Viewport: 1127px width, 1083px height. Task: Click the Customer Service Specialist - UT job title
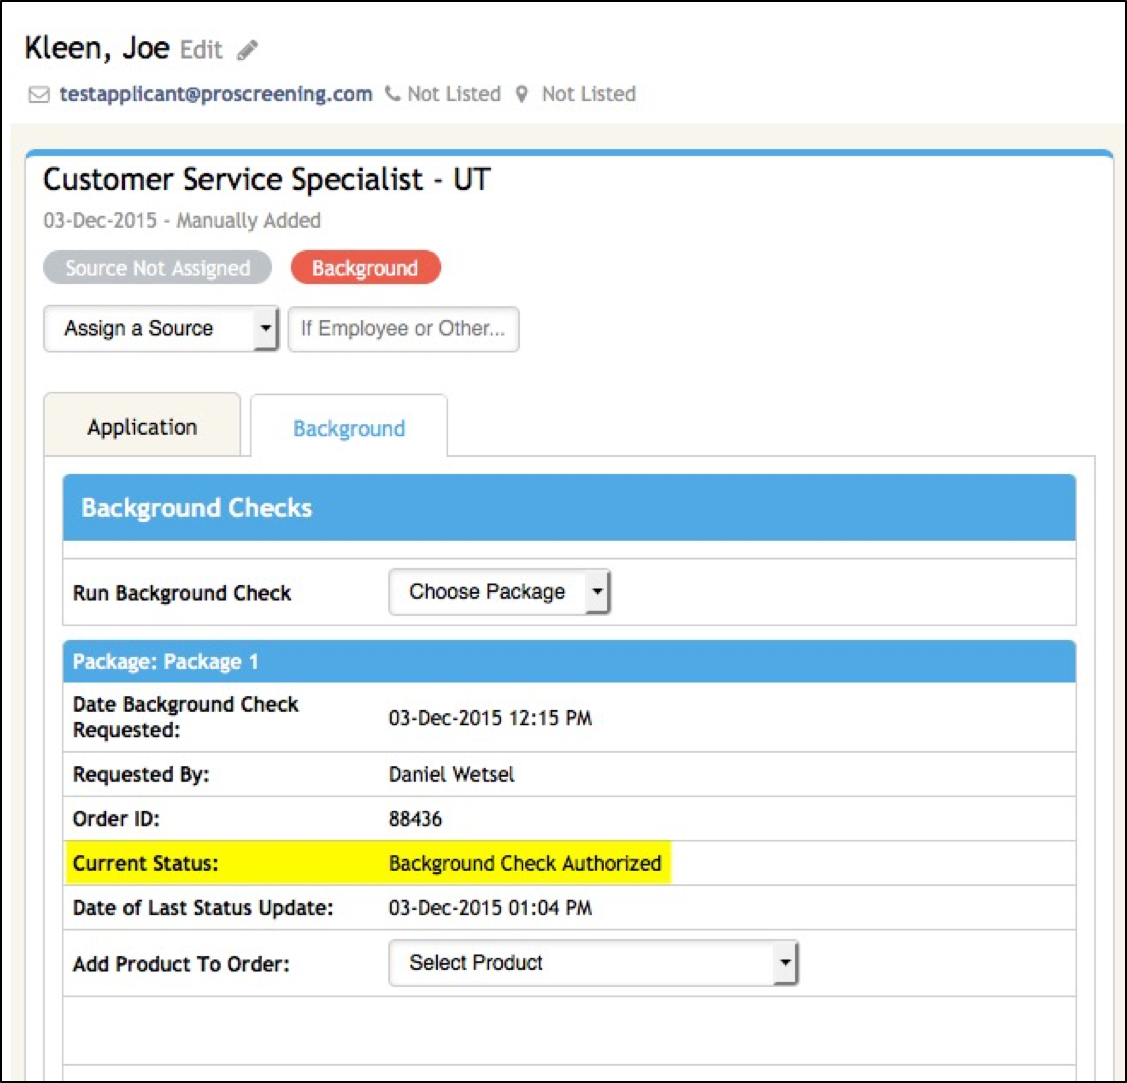266,180
